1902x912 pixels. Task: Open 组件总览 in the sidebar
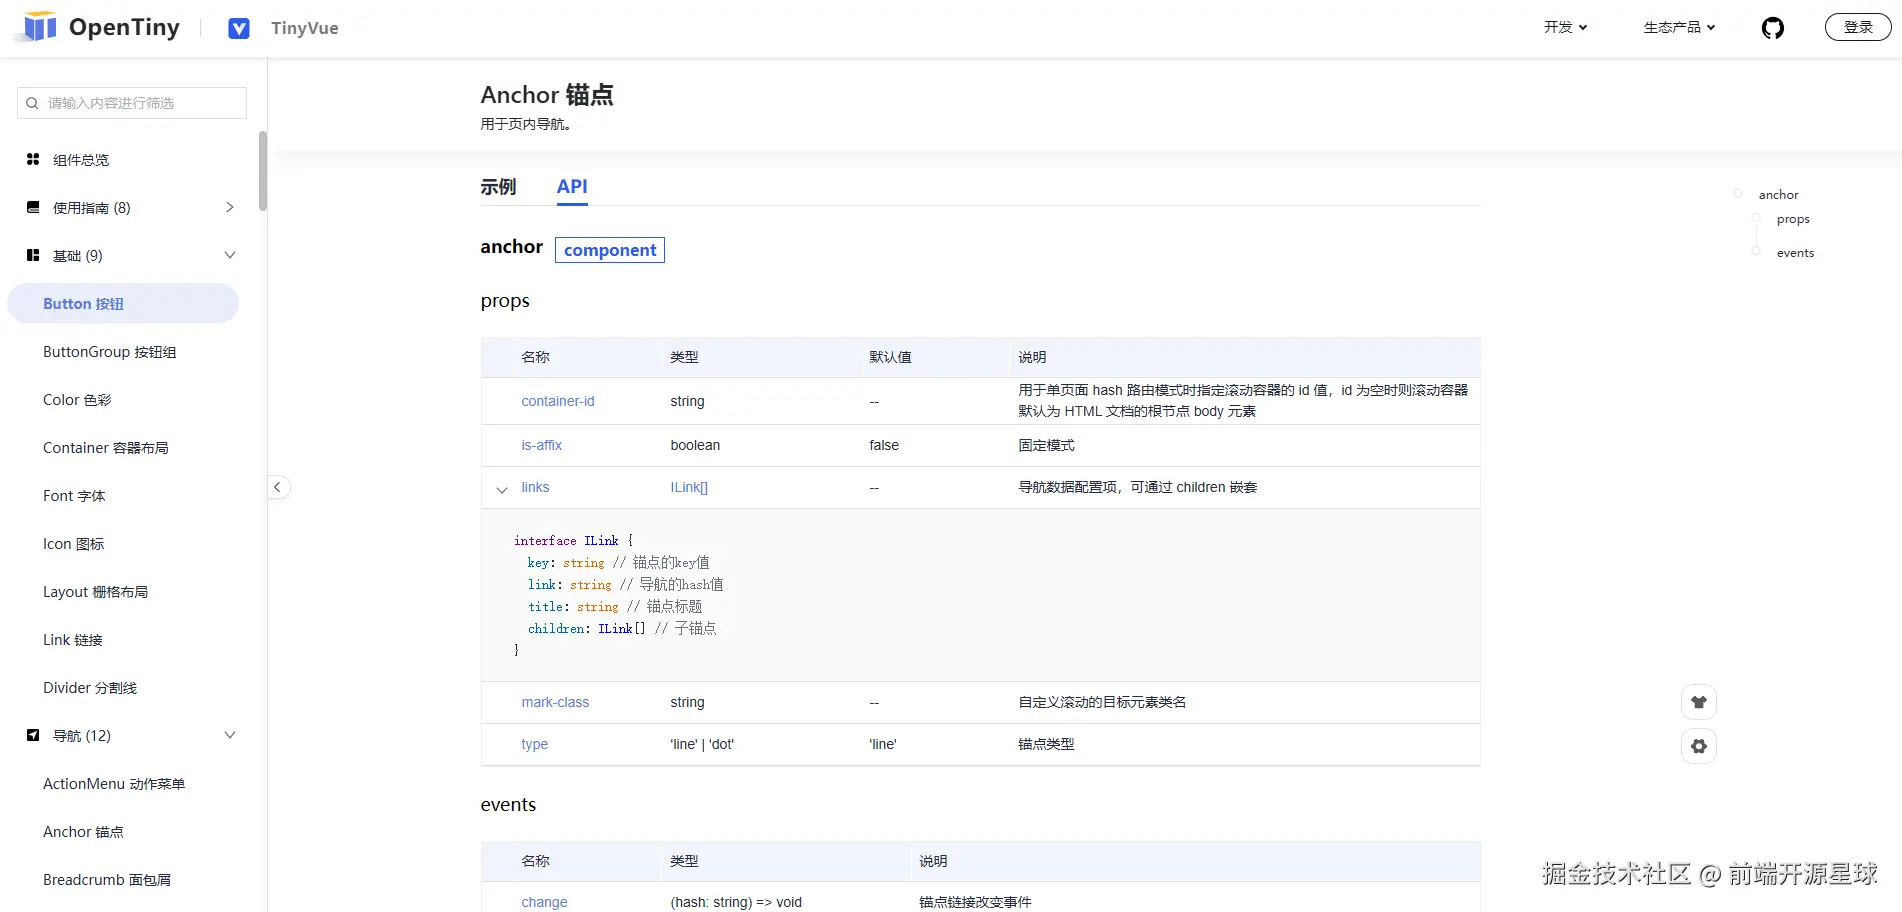pos(81,160)
